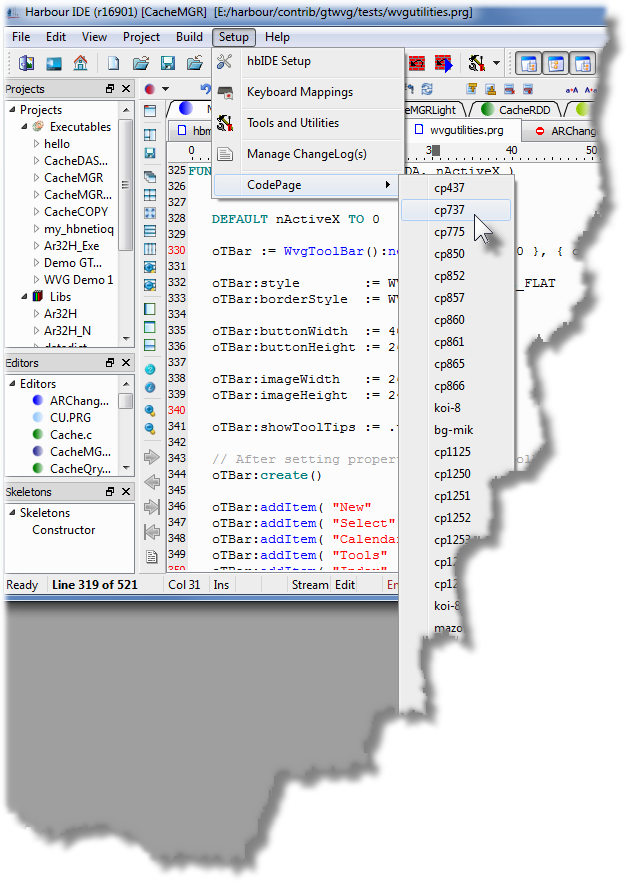
Task: Click the horizontal stack layout icon
Action: click(150, 231)
